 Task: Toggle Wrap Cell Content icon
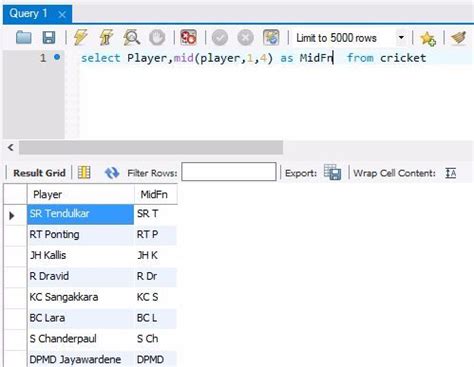[451, 173]
